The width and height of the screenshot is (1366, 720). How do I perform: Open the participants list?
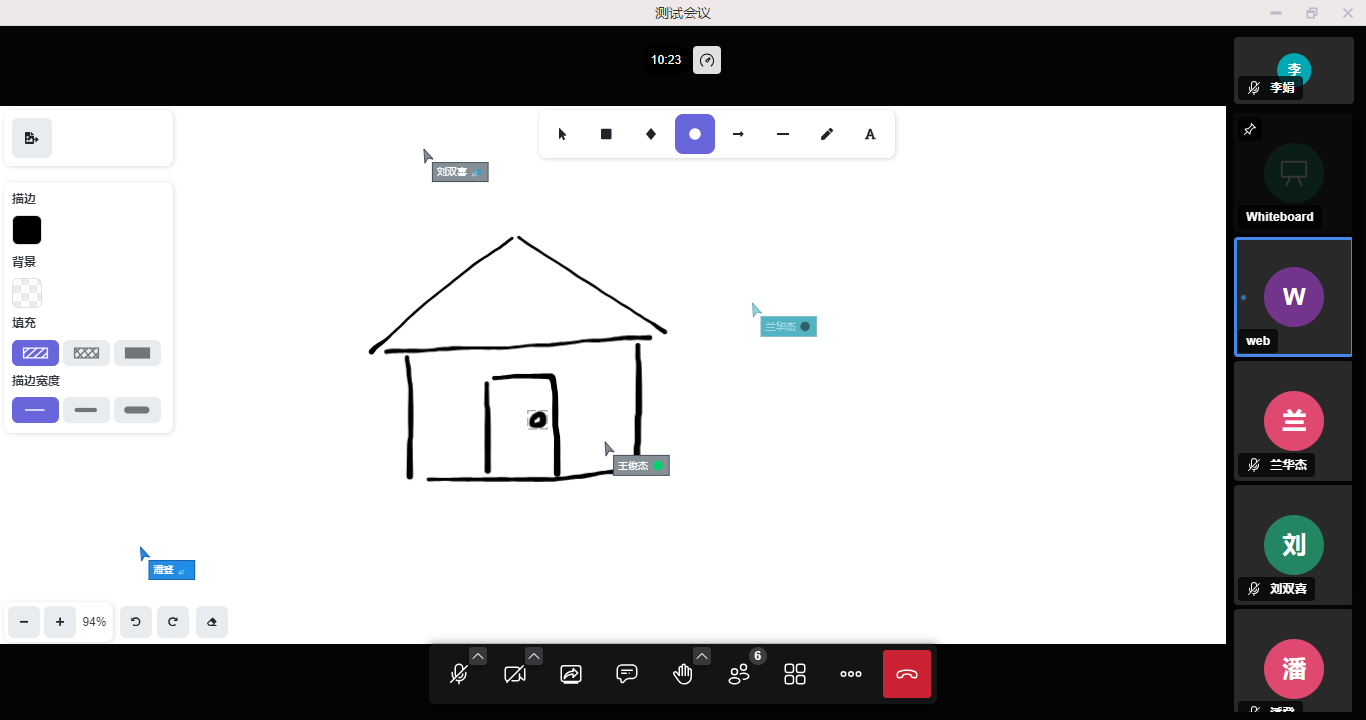(739, 674)
